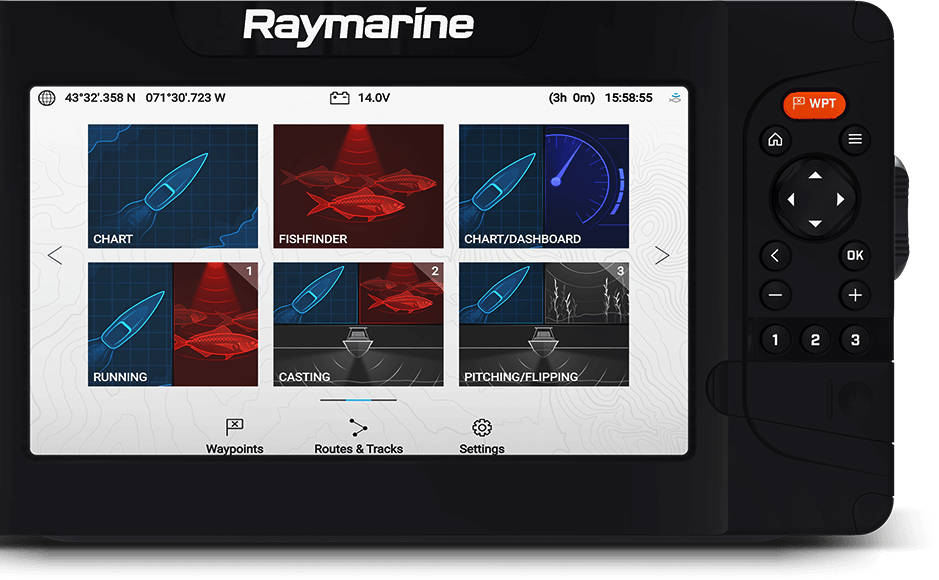Click the Raymarine logo

358,26
